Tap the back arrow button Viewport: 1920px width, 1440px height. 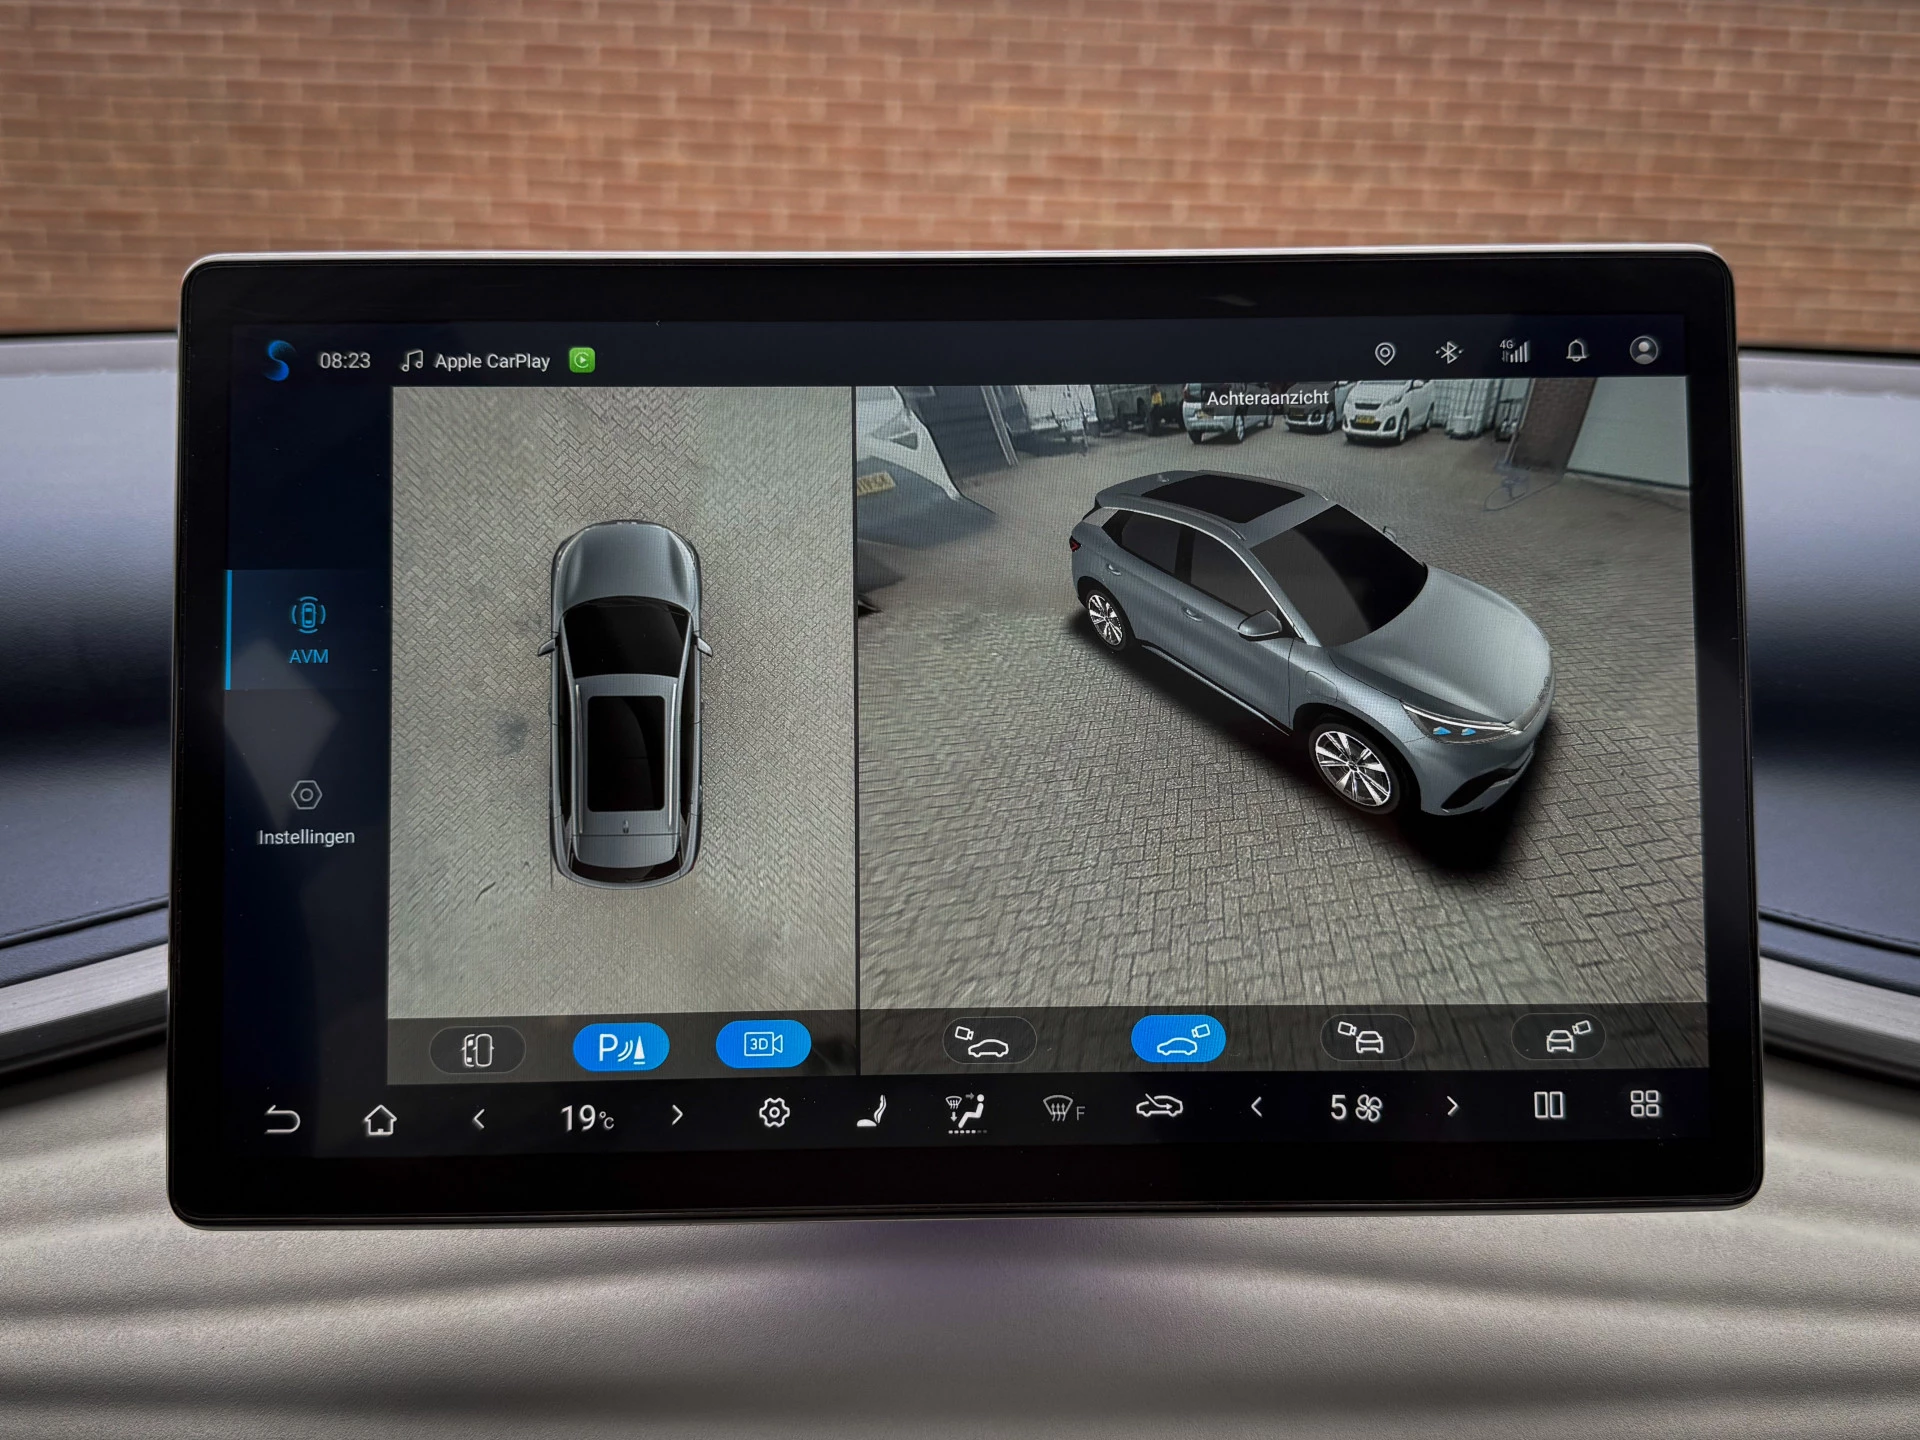282,1120
